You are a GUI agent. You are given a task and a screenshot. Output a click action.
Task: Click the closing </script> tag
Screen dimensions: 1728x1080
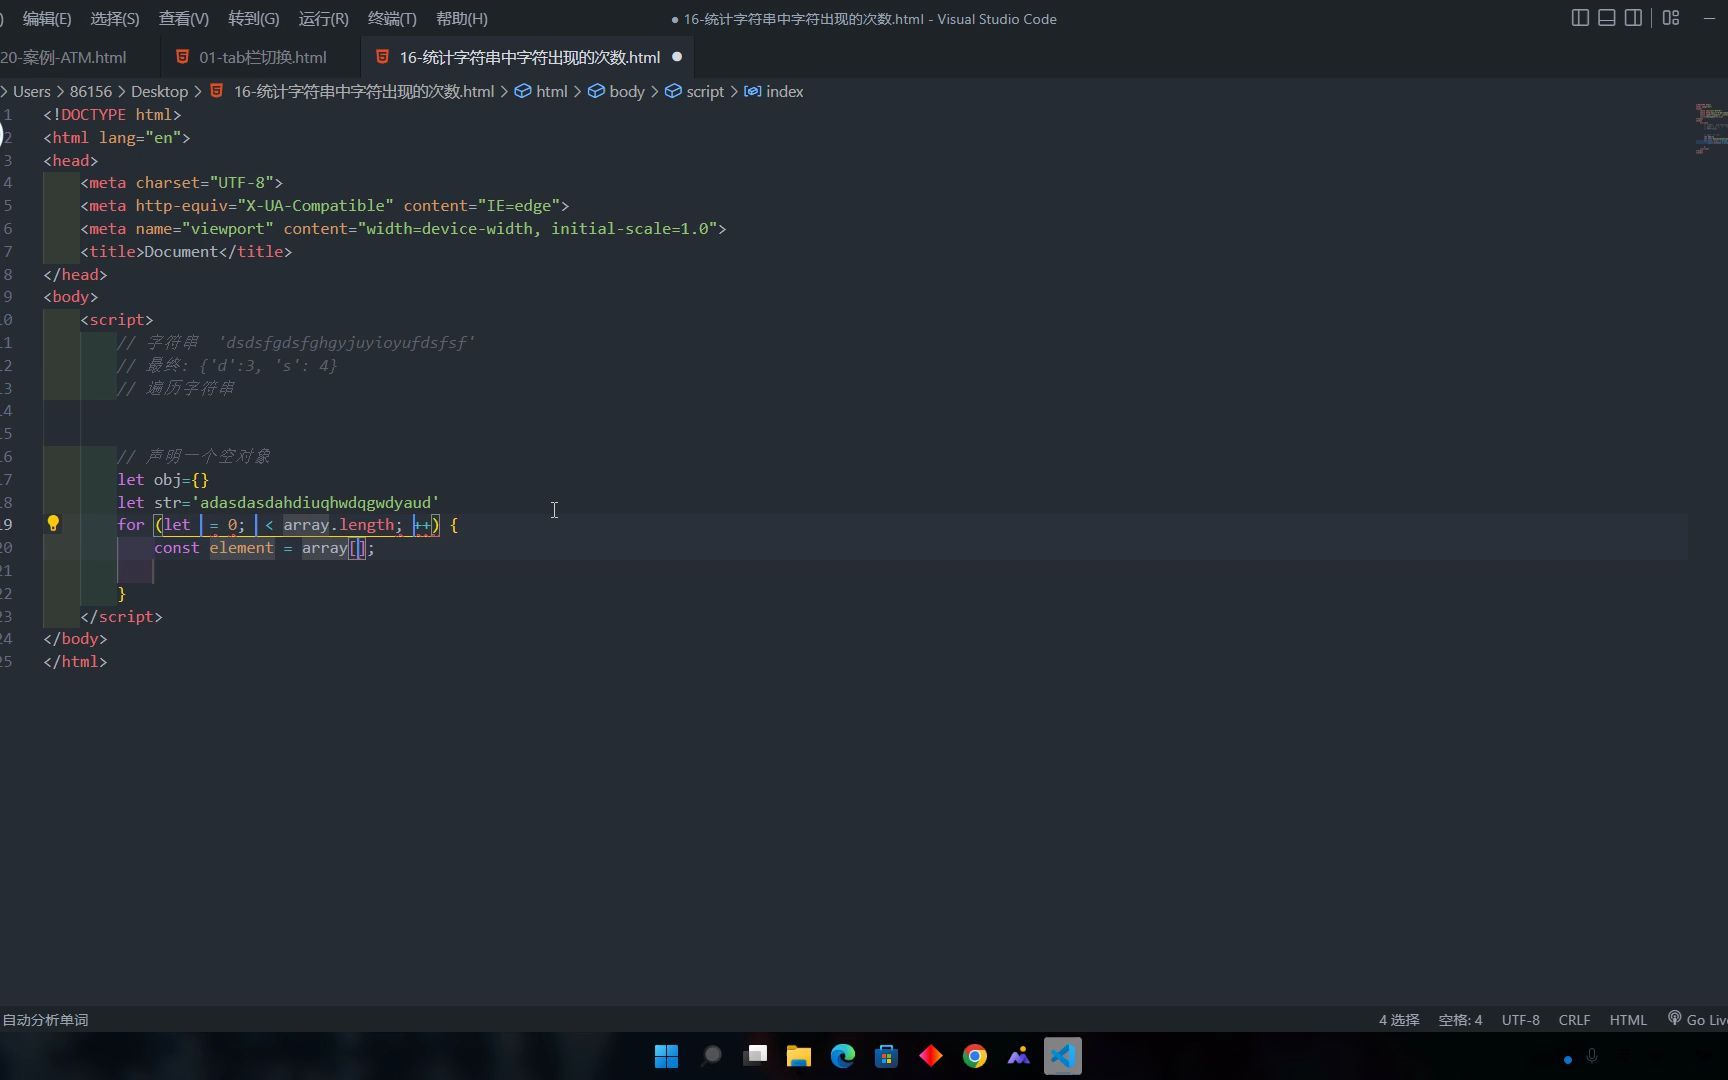tap(121, 617)
